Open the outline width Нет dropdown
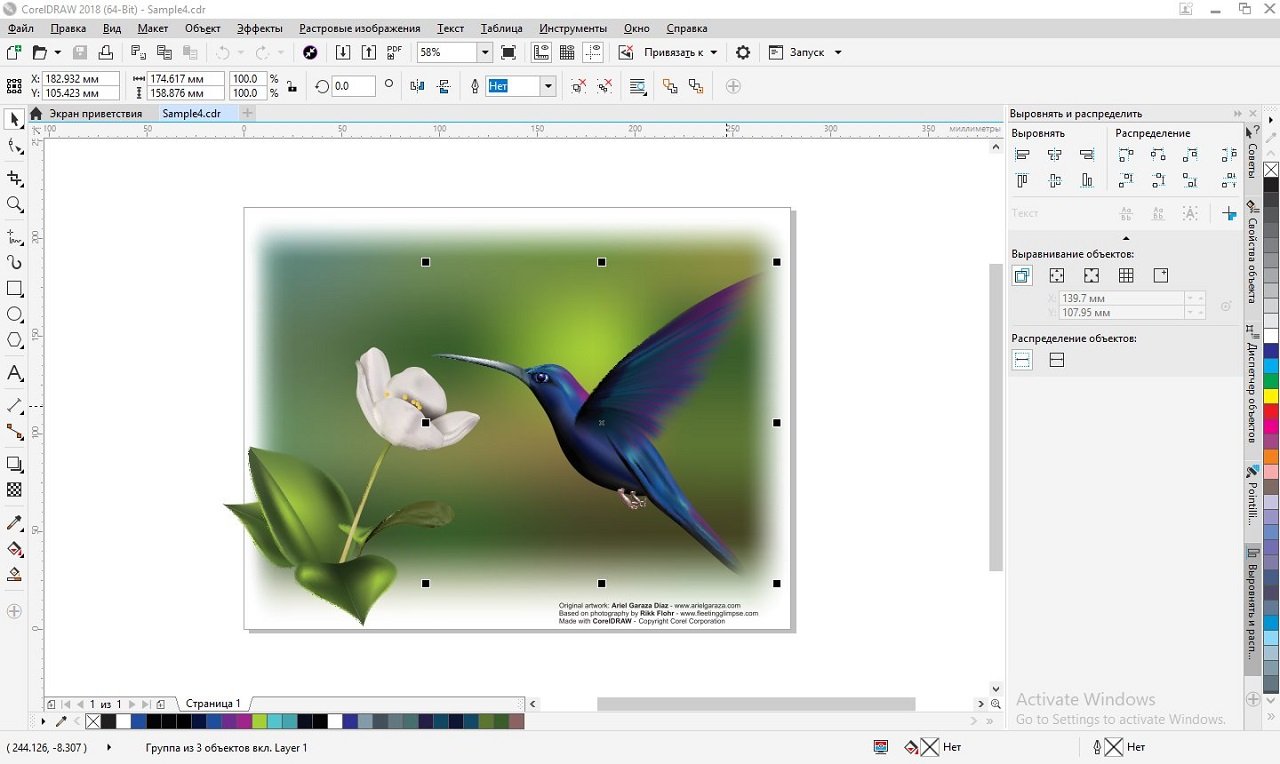Image resolution: width=1280 pixels, height=764 pixels. coord(548,87)
